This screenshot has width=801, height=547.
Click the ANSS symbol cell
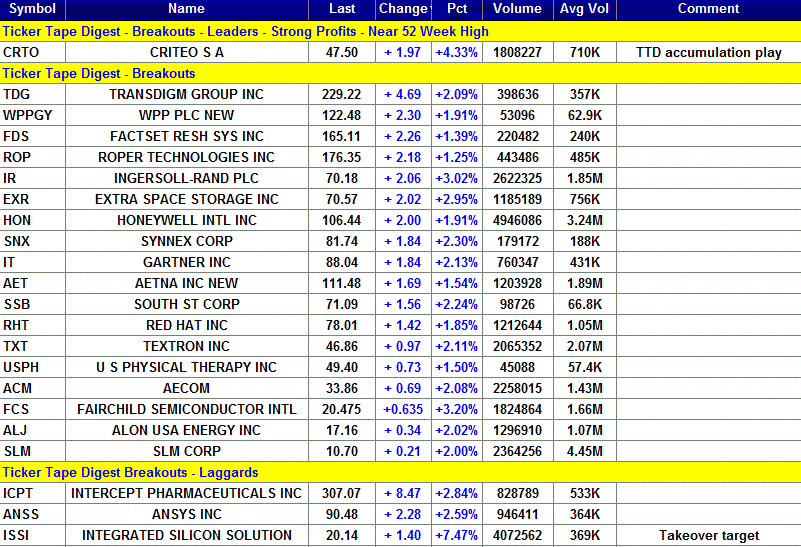32,514
